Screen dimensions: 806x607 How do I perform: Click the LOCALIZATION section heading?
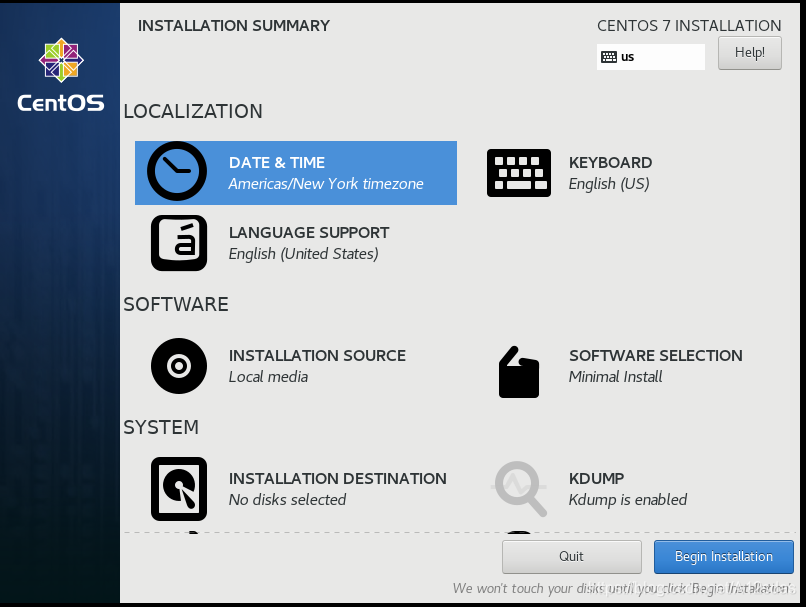(x=193, y=112)
